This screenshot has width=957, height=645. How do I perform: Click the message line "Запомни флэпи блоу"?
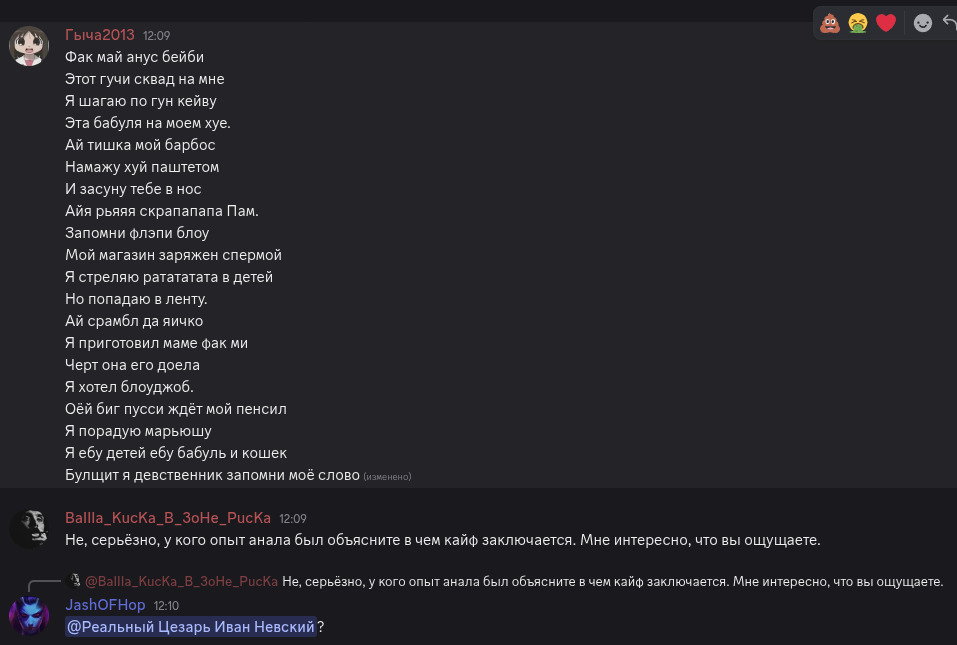coord(137,233)
